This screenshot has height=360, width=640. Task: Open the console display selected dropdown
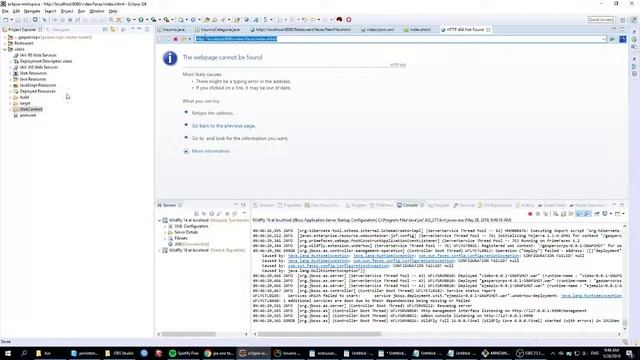tap(611, 214)
